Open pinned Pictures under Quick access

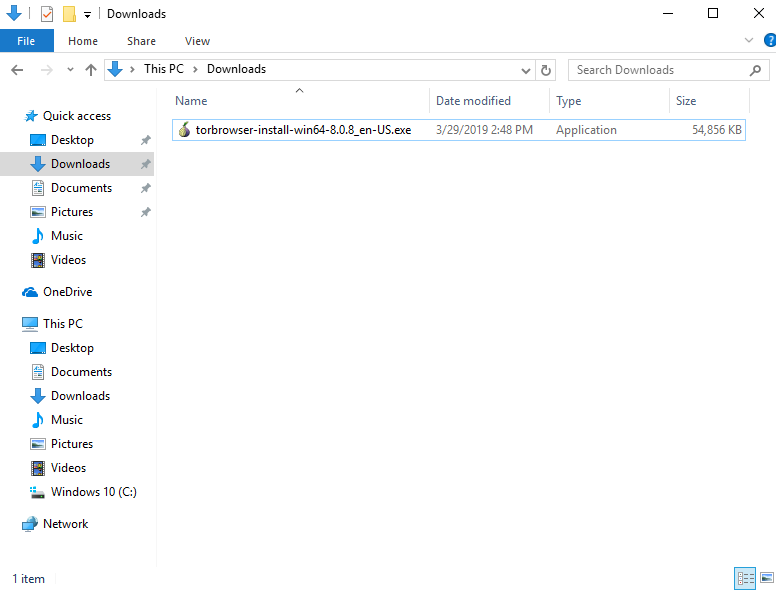(72, 212)
